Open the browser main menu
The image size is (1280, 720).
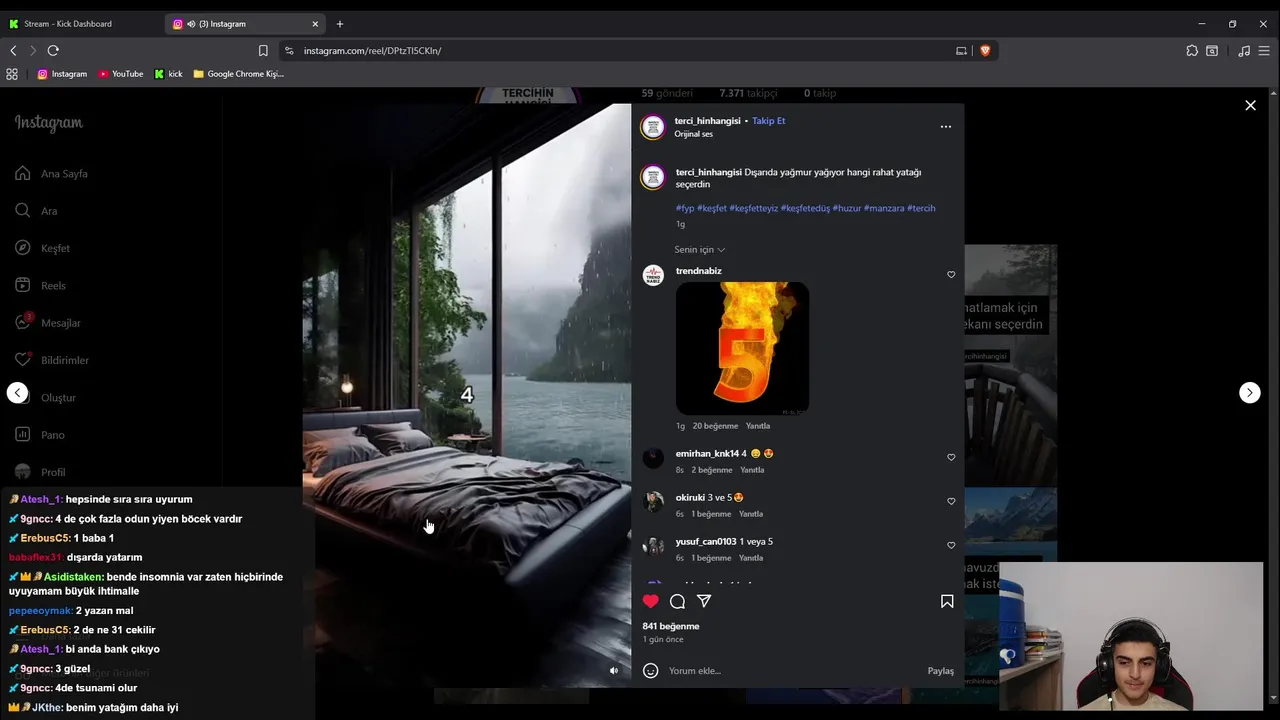(x=1265, y=50)
